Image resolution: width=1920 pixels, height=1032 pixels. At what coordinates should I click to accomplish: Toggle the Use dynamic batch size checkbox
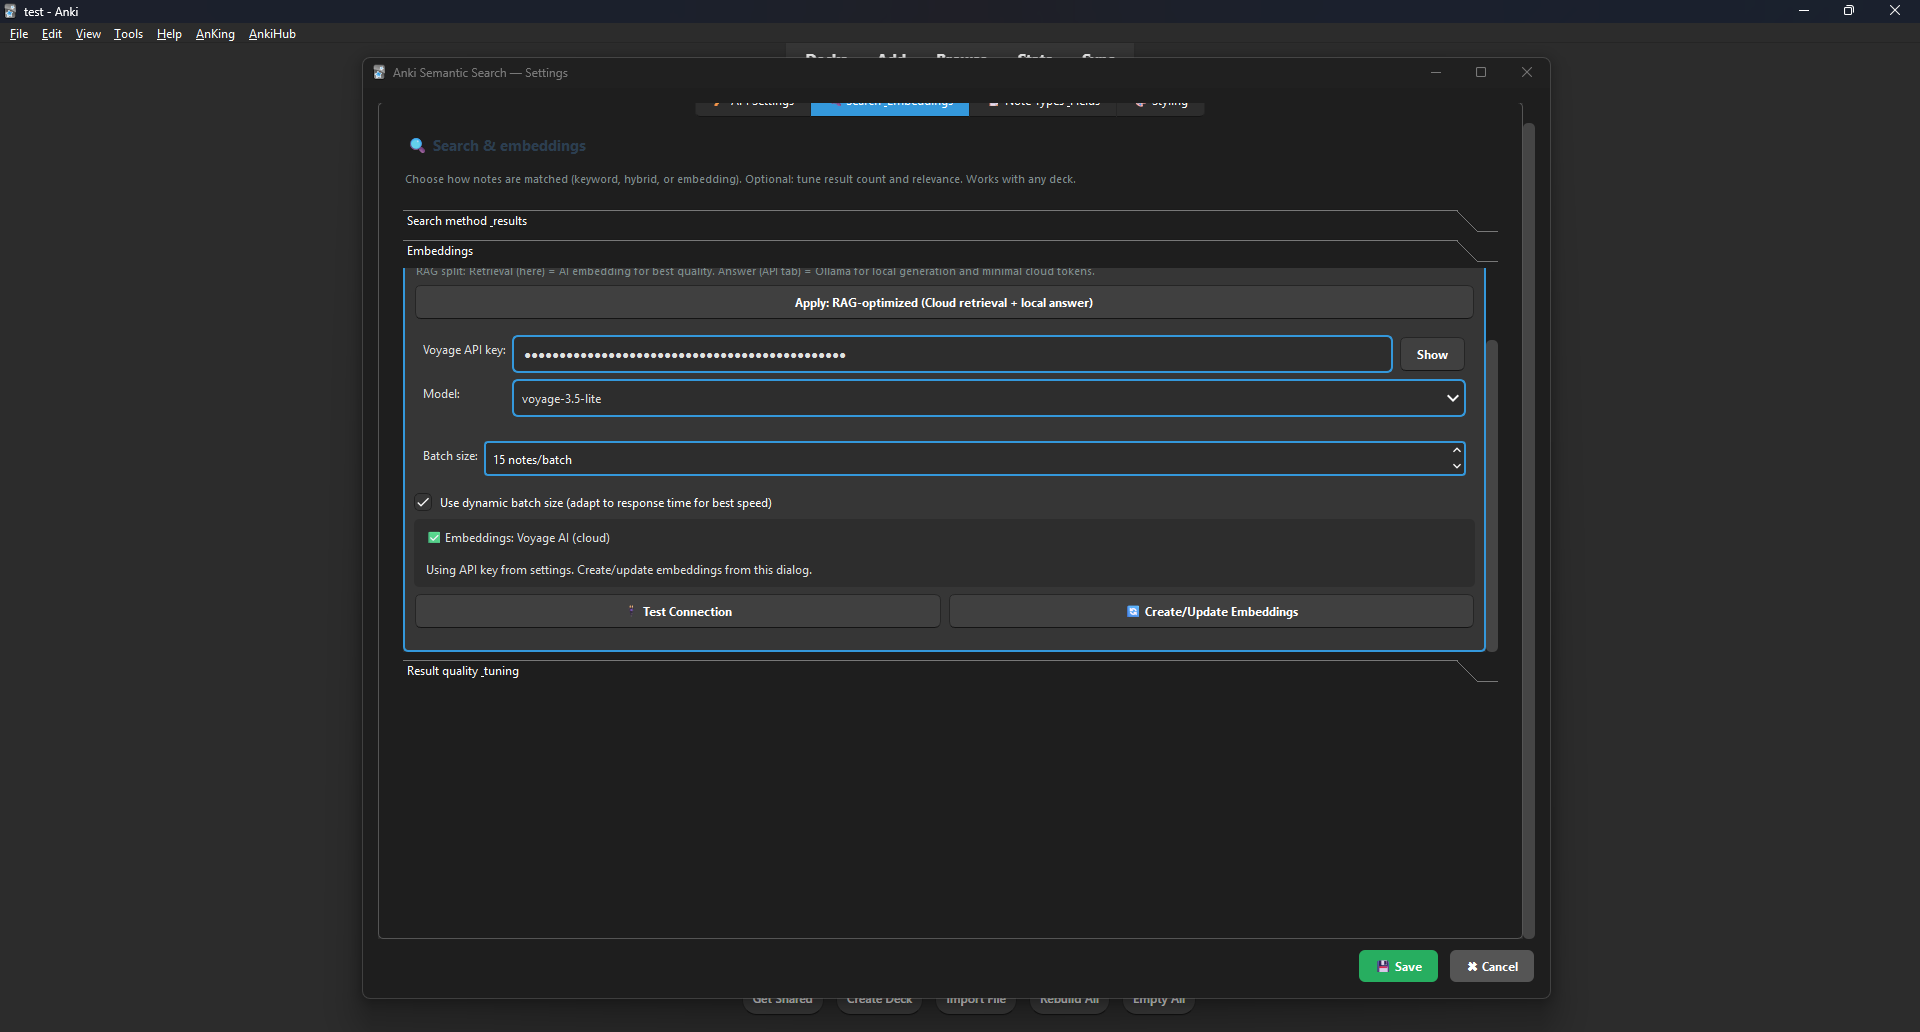click(424, 503)
